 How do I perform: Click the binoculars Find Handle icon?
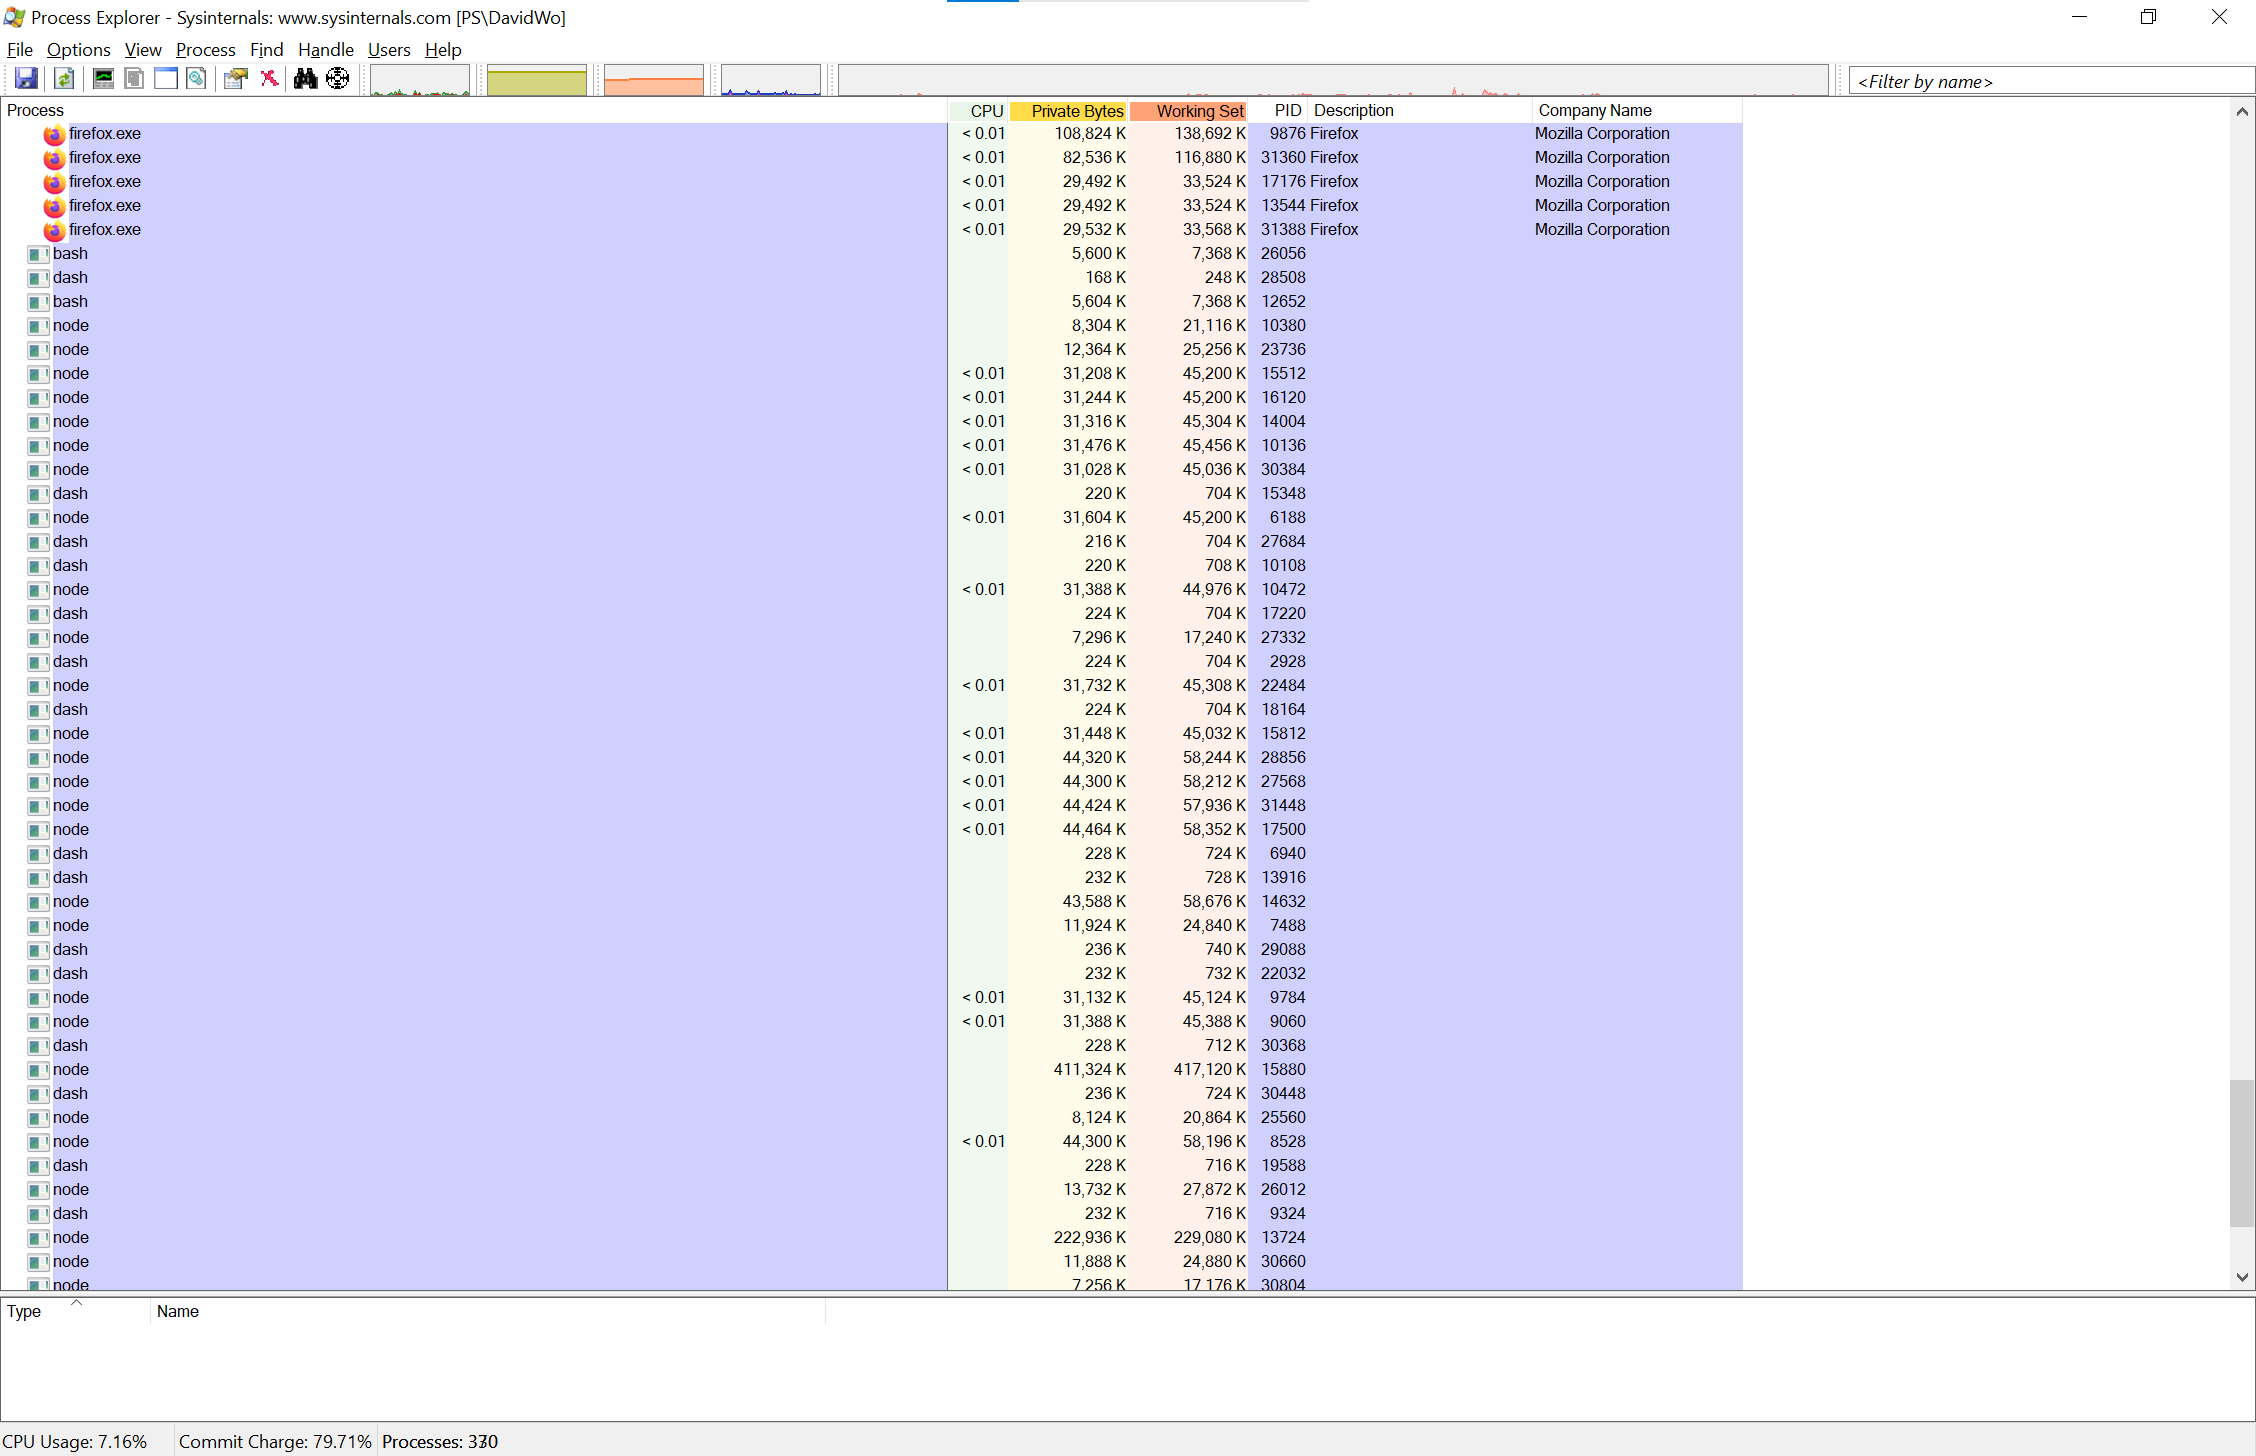[x=306, y=79]
